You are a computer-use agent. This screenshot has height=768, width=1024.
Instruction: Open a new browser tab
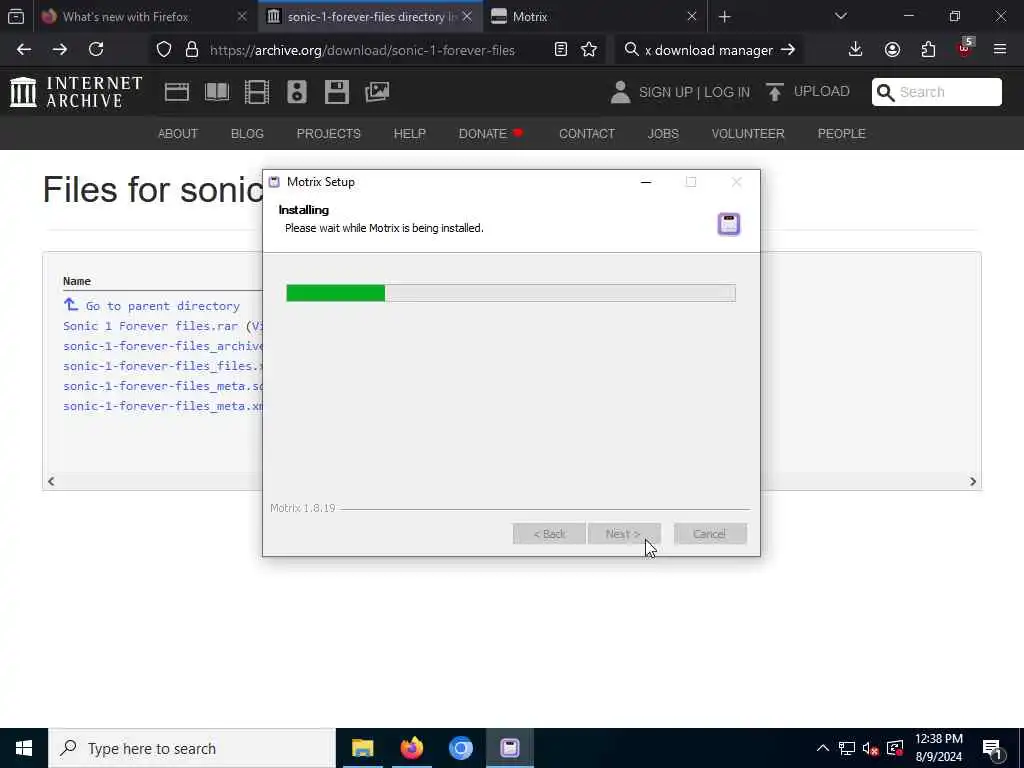click(724, 17)
